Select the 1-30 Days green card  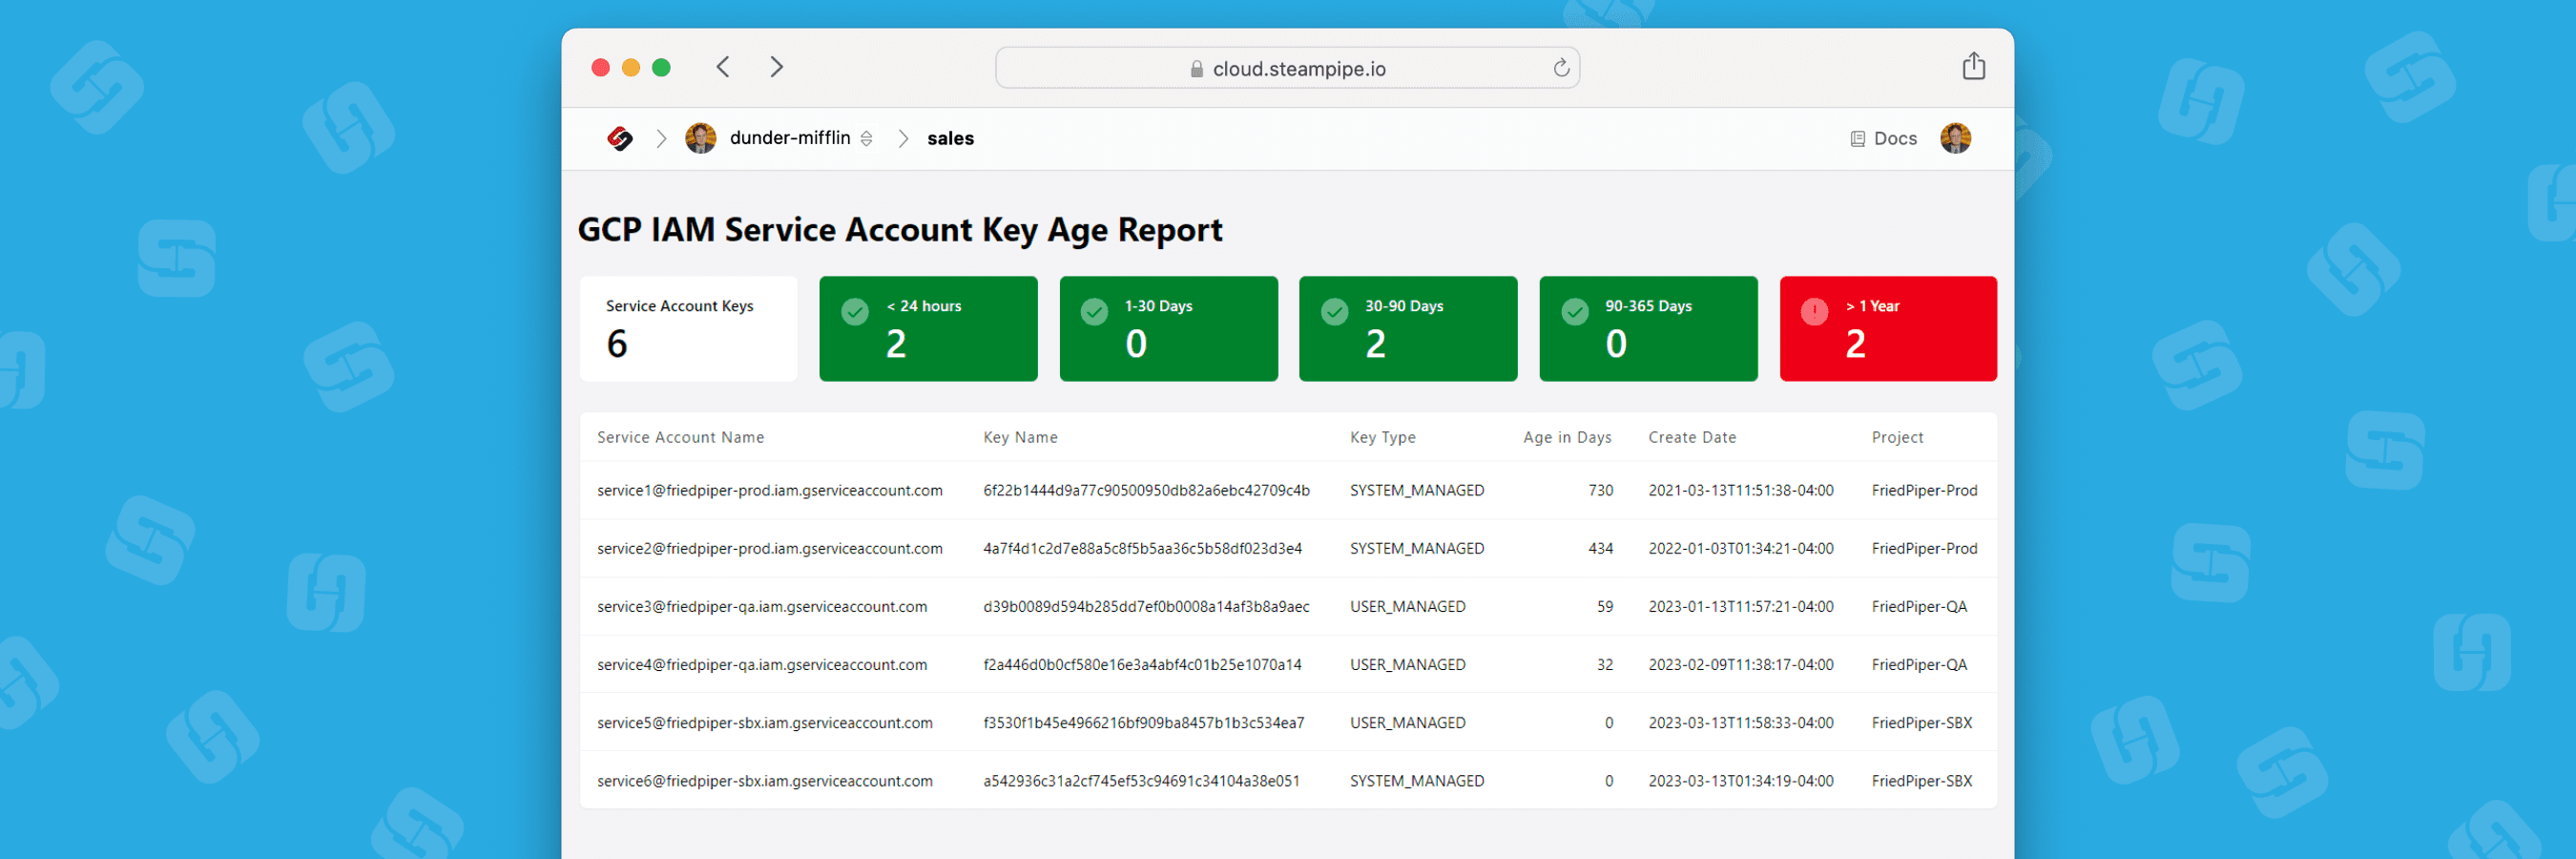(x=1168, y=329)
